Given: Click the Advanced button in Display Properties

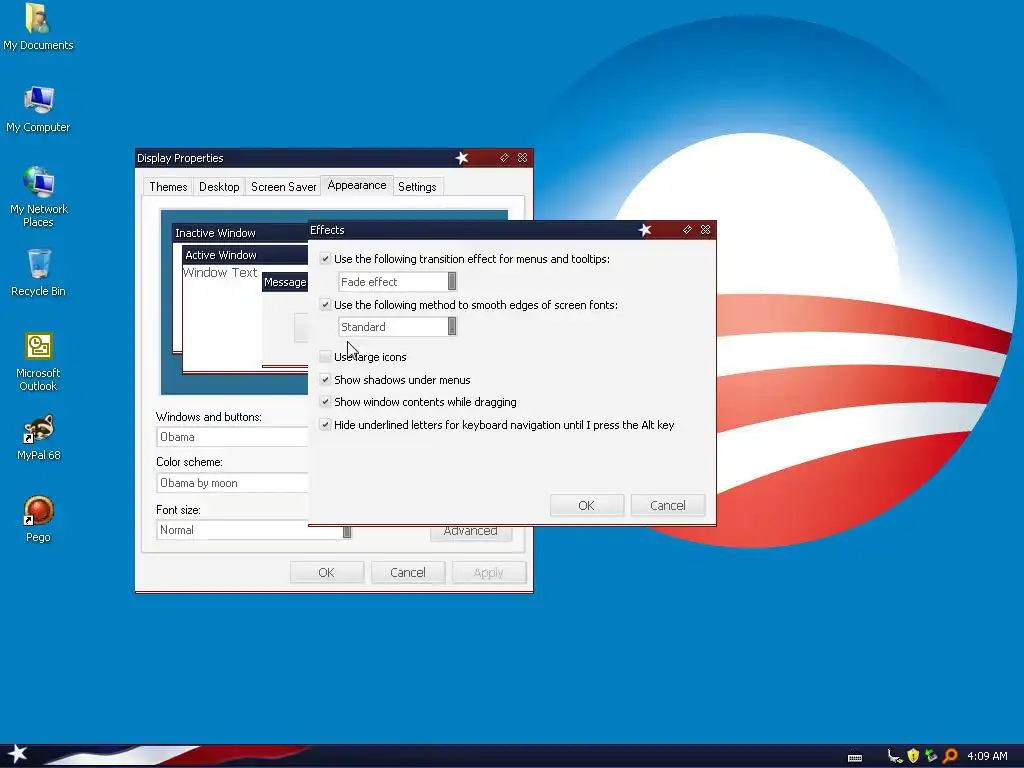Looking at the screenshot, I should click(470, 532).
